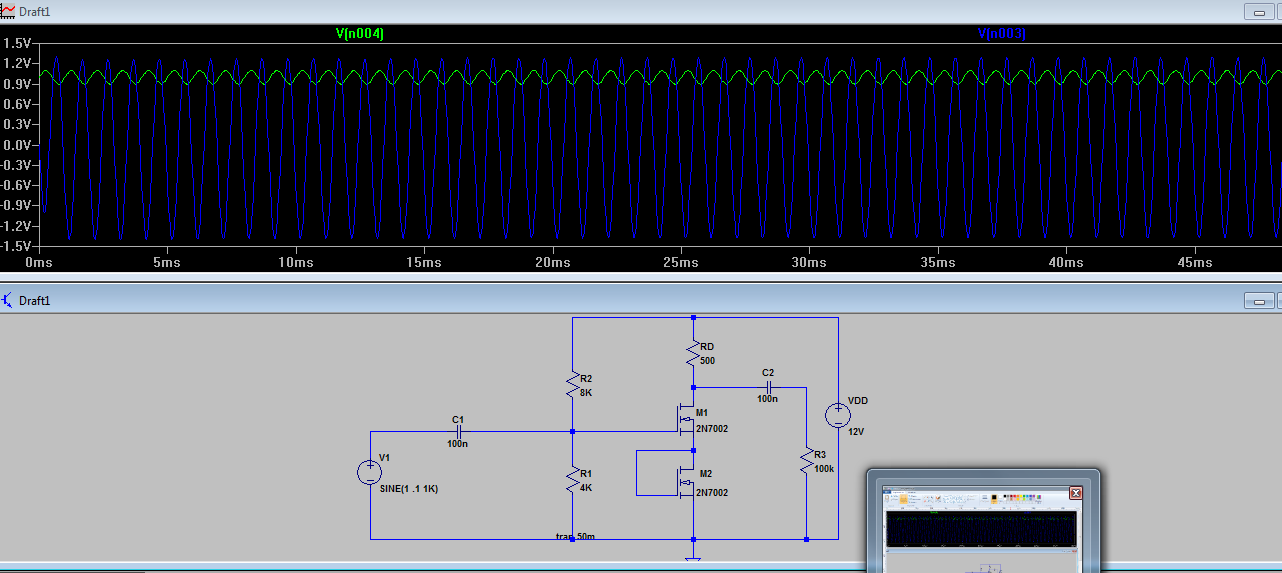Click resistor R2 in the bias divider
The image size is (1282, 573).
click(x=572, y=384)
